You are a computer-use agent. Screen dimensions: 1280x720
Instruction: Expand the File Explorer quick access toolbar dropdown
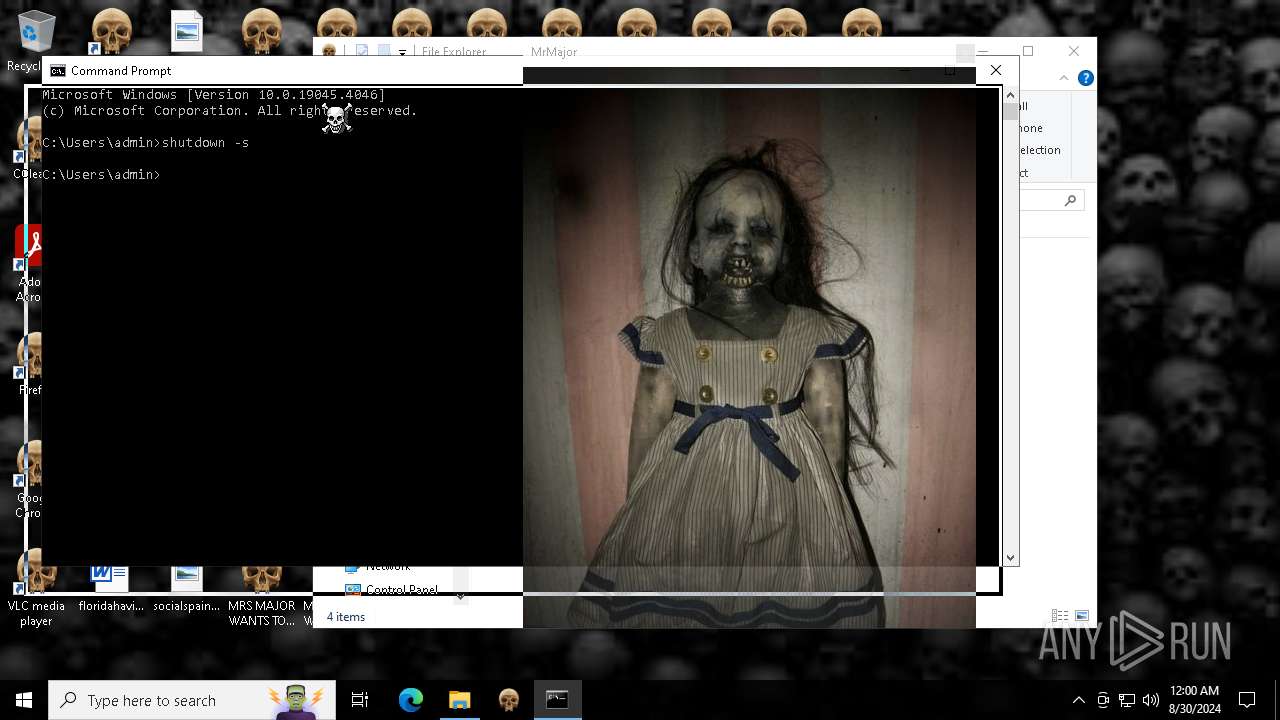pyautogui.click(x=402, y=52)
